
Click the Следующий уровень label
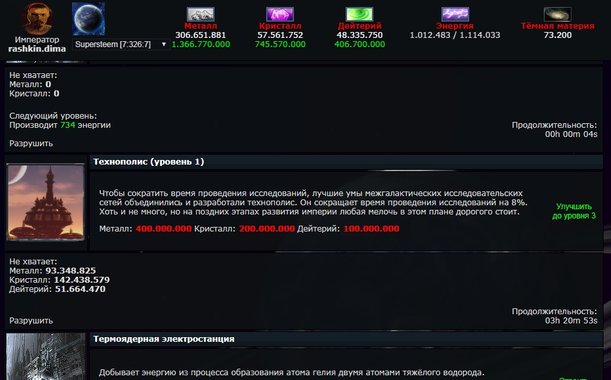(53, 116)
